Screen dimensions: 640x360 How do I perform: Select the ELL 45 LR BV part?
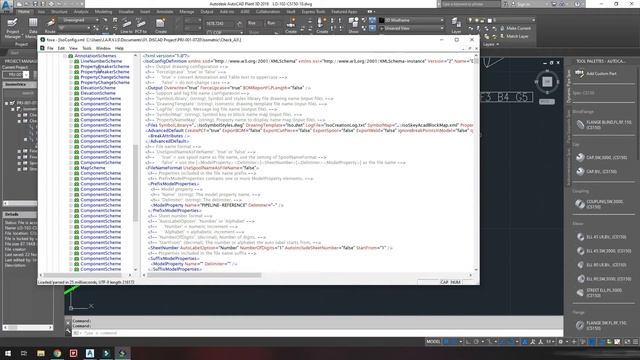pos(601,237)
